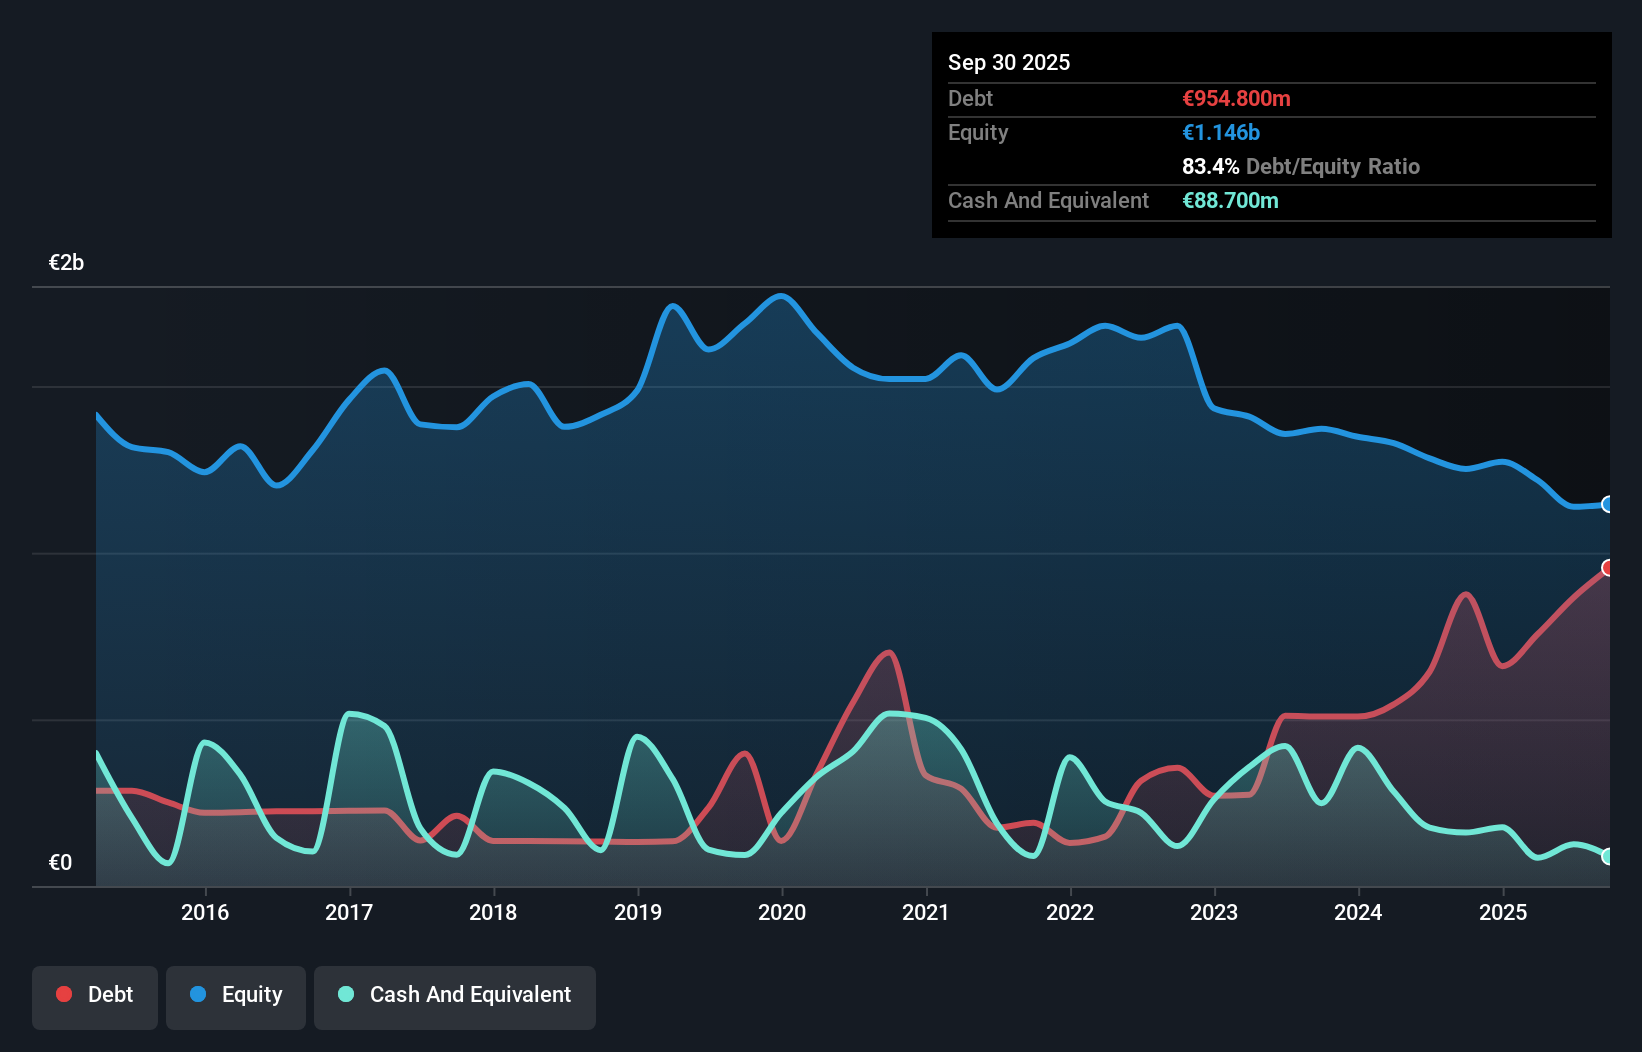Viewport: 1642px width, 1052px height.
Task: Click the Sep 30 2025 tooltip date
Action: pos(1009,62)
